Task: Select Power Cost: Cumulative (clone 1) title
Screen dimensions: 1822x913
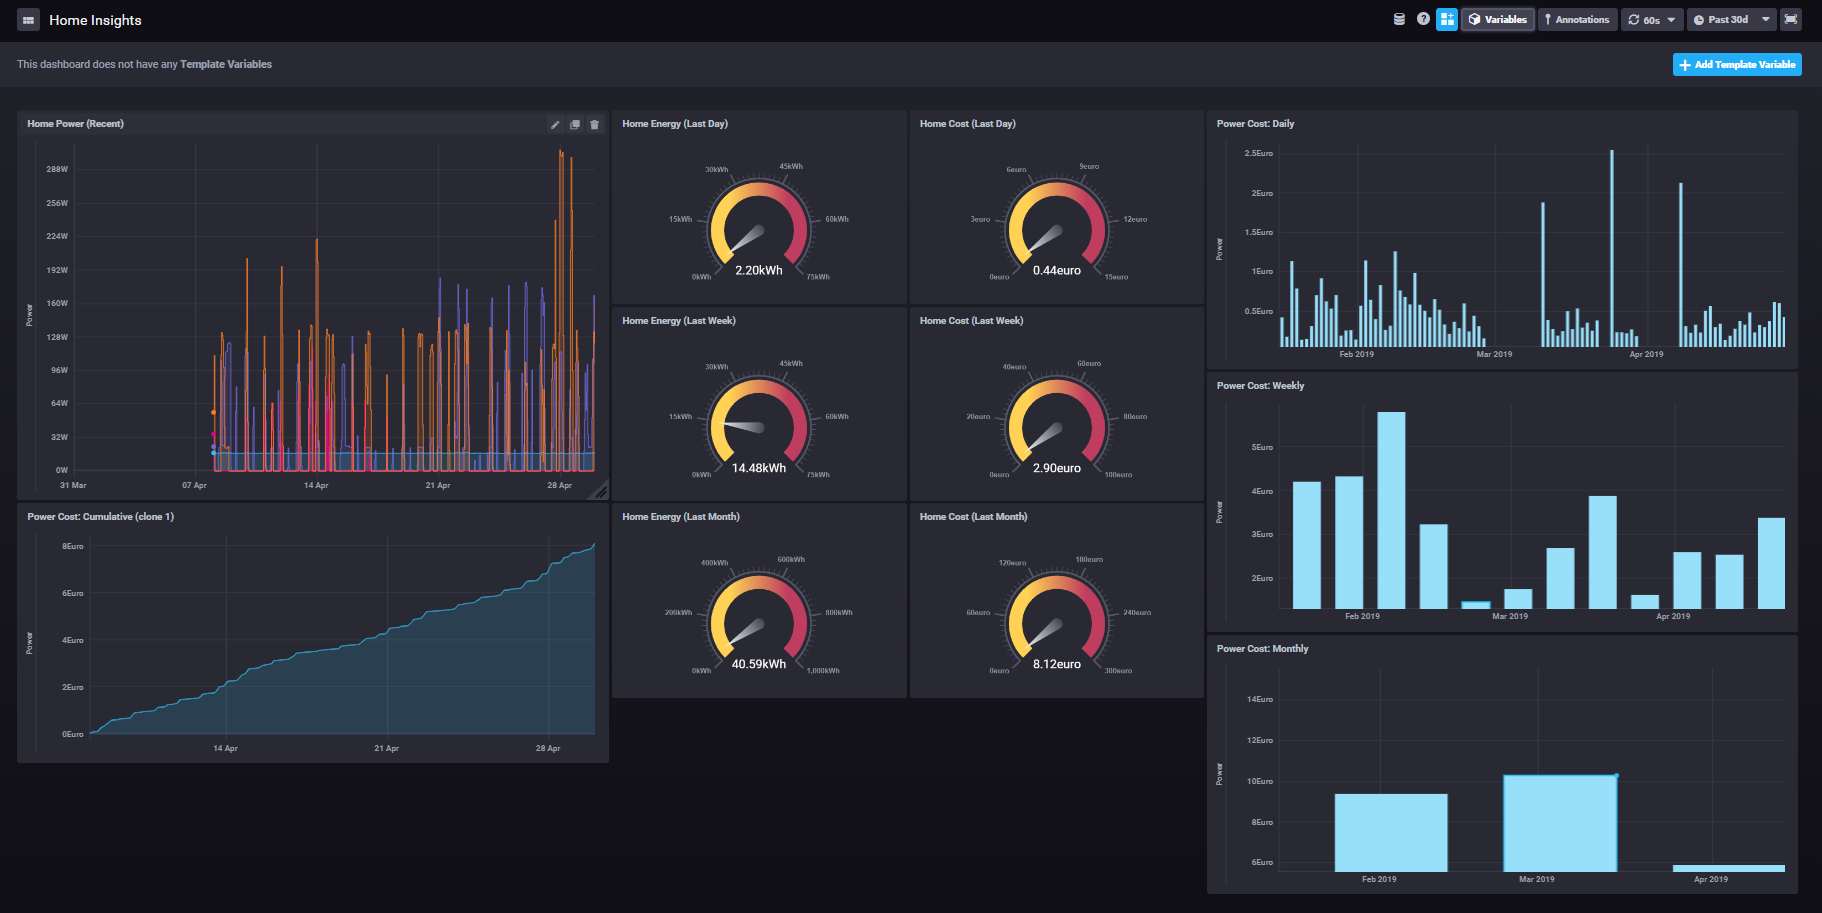Action: [101, 517]
